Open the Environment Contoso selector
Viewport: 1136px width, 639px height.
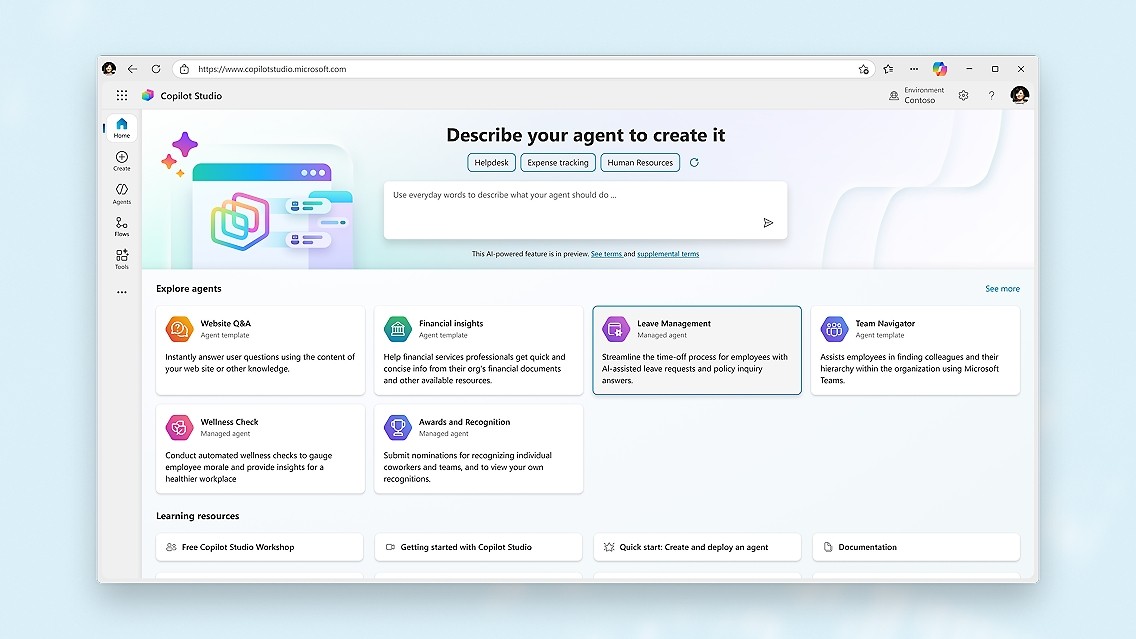(x=916, y=95)
